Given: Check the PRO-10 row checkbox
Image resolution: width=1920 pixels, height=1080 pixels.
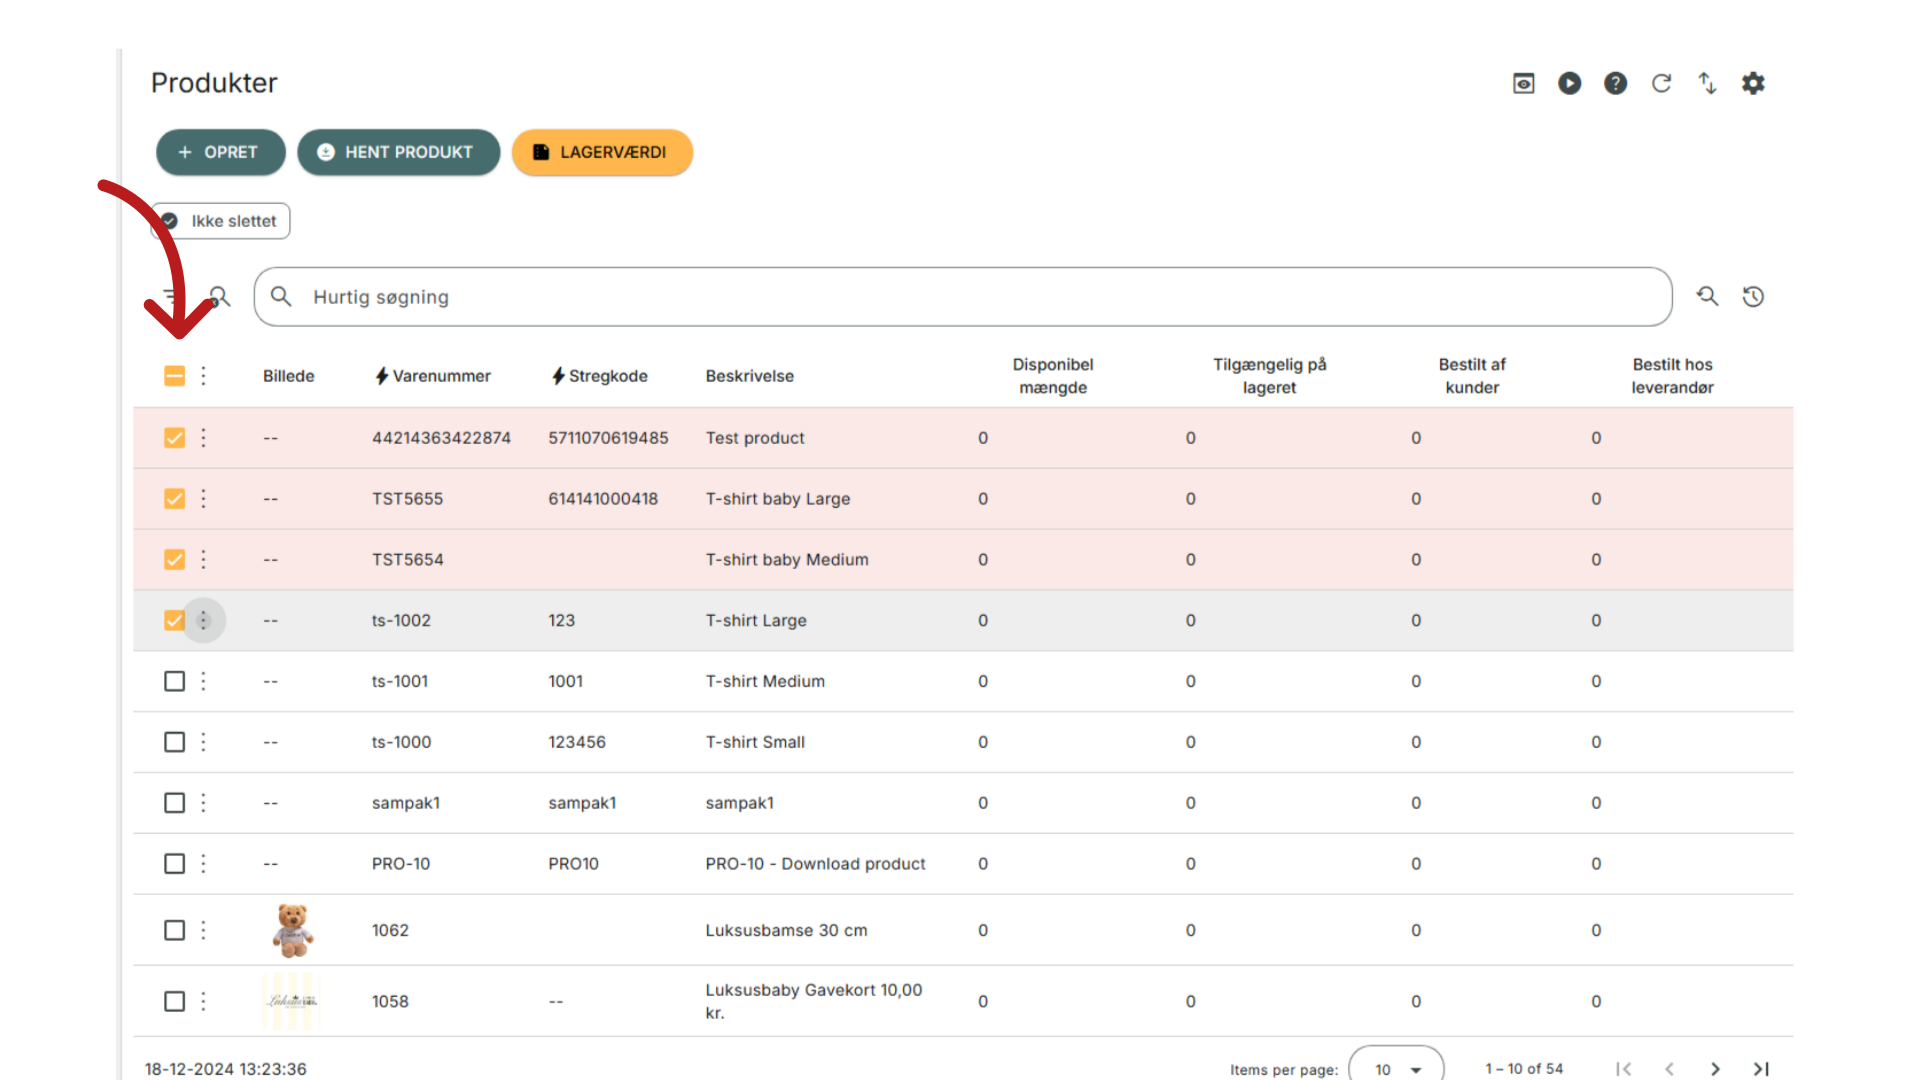Looking at the screenshot, I should 174,864.
